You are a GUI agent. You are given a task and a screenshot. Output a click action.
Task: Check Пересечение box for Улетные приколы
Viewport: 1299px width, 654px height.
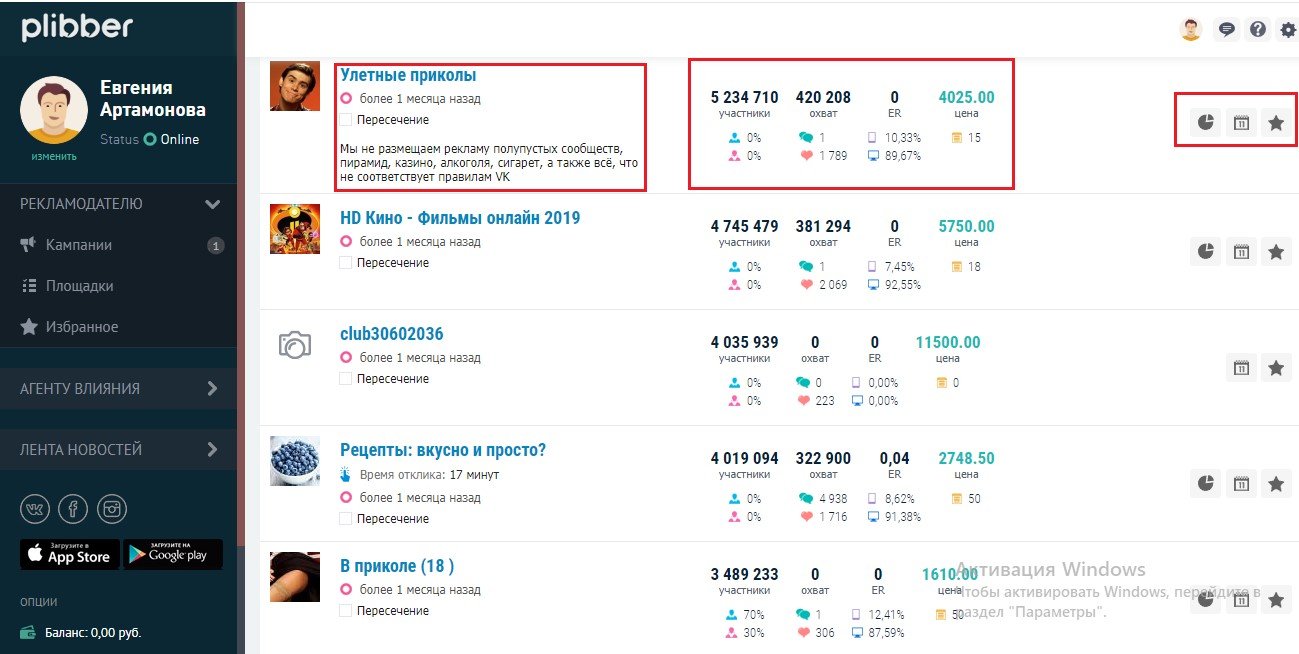click(345, 120)
